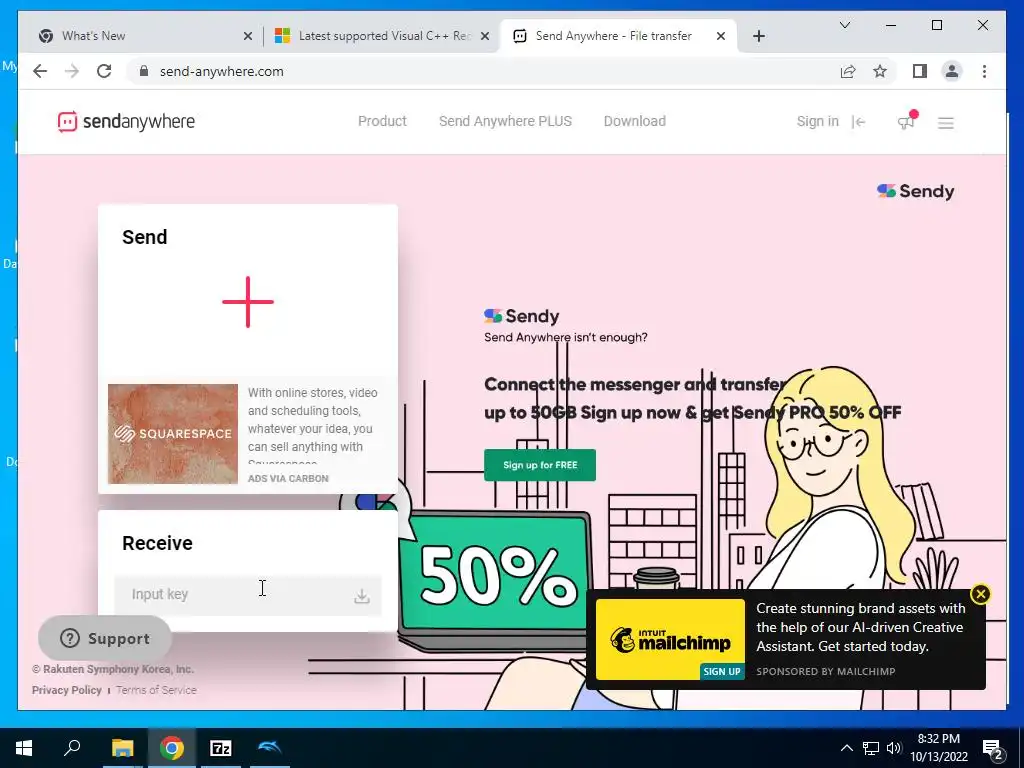Click the Sendy logo at top right
Image resolution: width=1024 pixels, height=768 pixels.
pyautogui.click(x=915, y=191)
